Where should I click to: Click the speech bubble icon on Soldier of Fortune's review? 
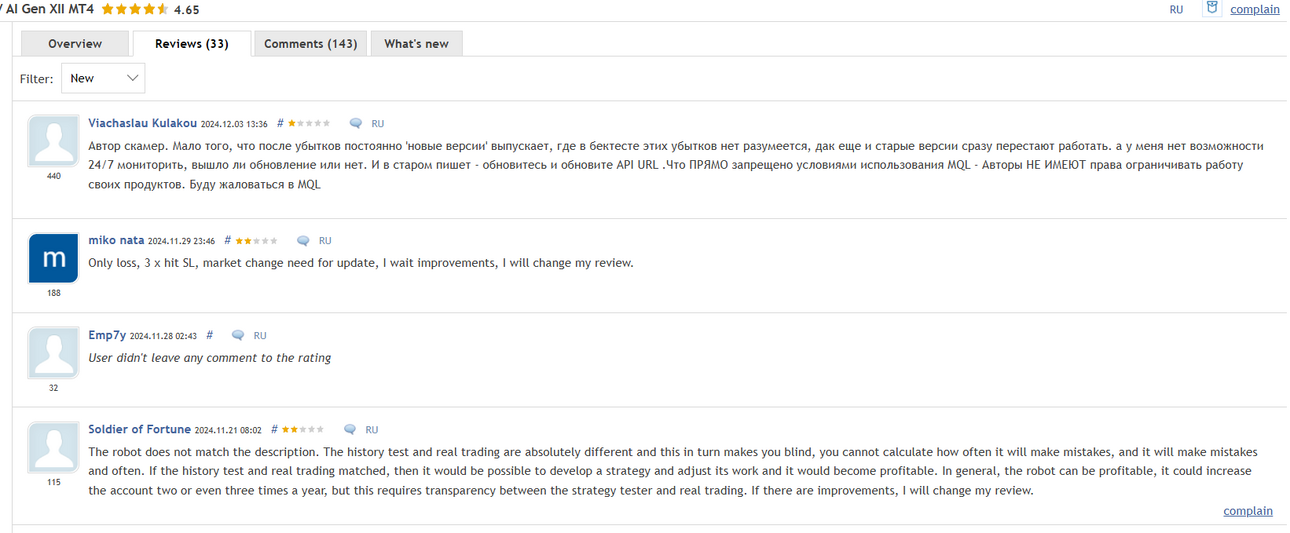click(x=350, y=430)
